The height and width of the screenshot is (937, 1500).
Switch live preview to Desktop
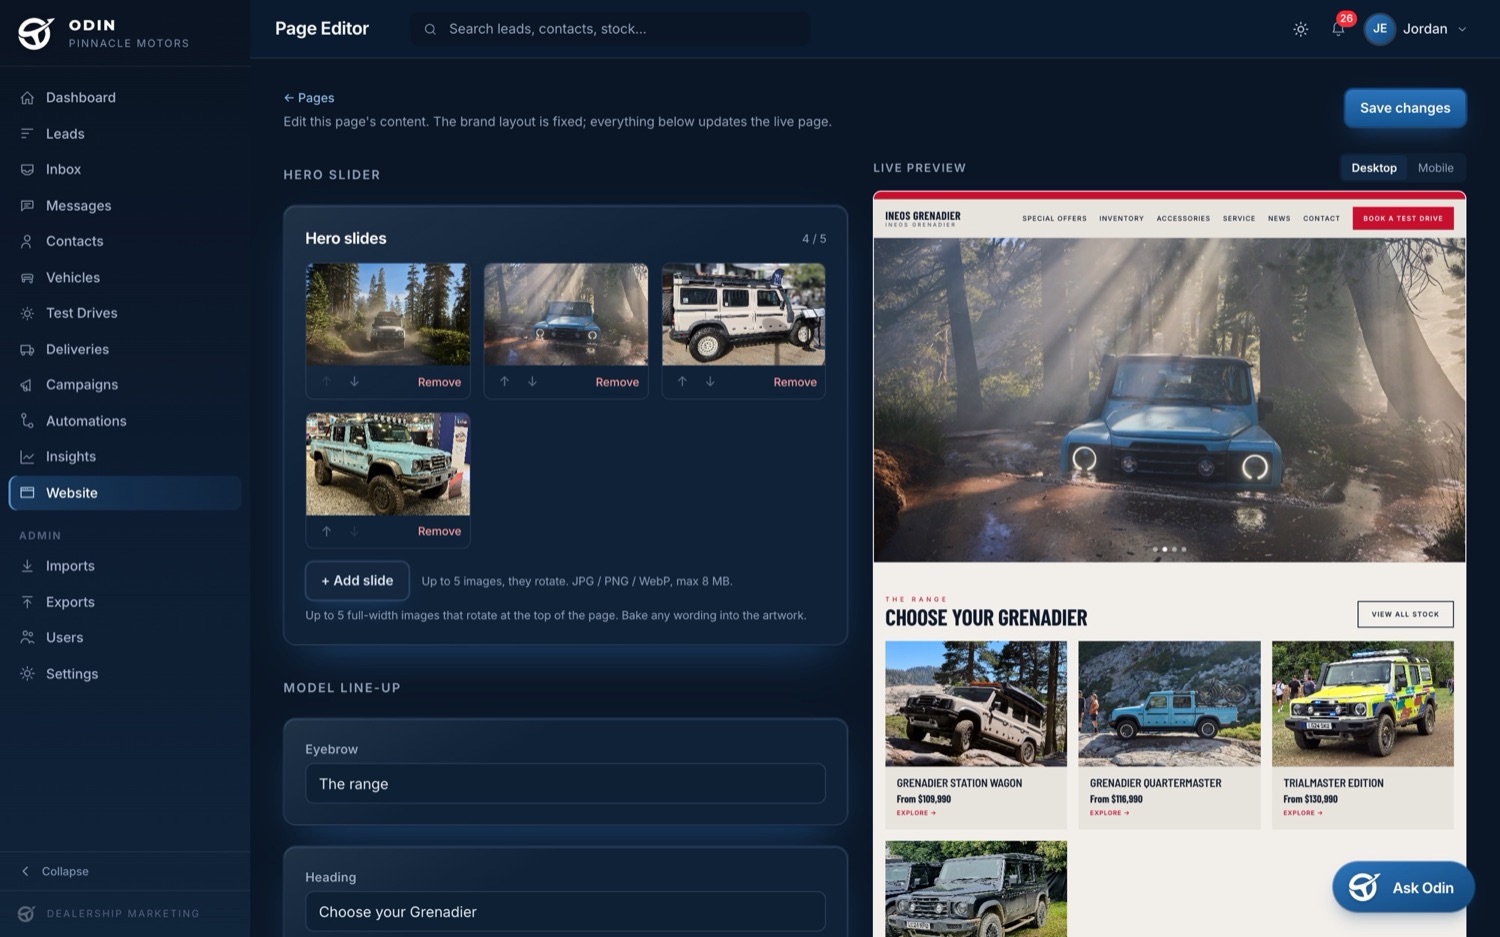pos(1373,168)
